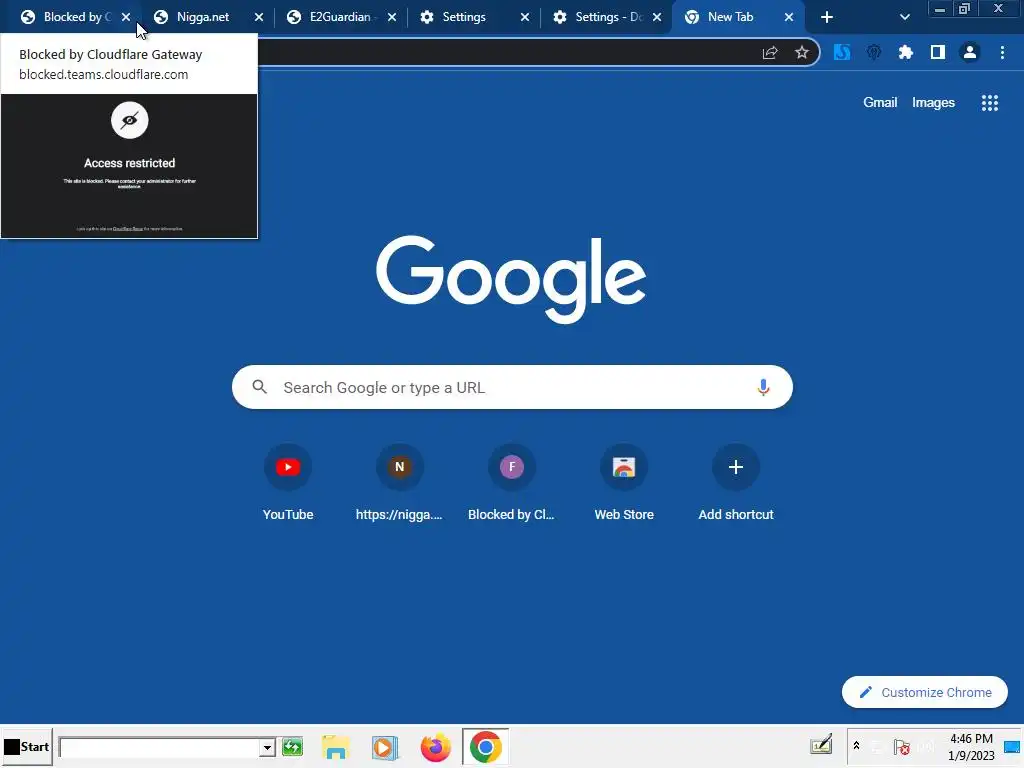Click the dimmed lightbulb extension icon
This screenshot has width=1024, height=768.
[874, 52]
